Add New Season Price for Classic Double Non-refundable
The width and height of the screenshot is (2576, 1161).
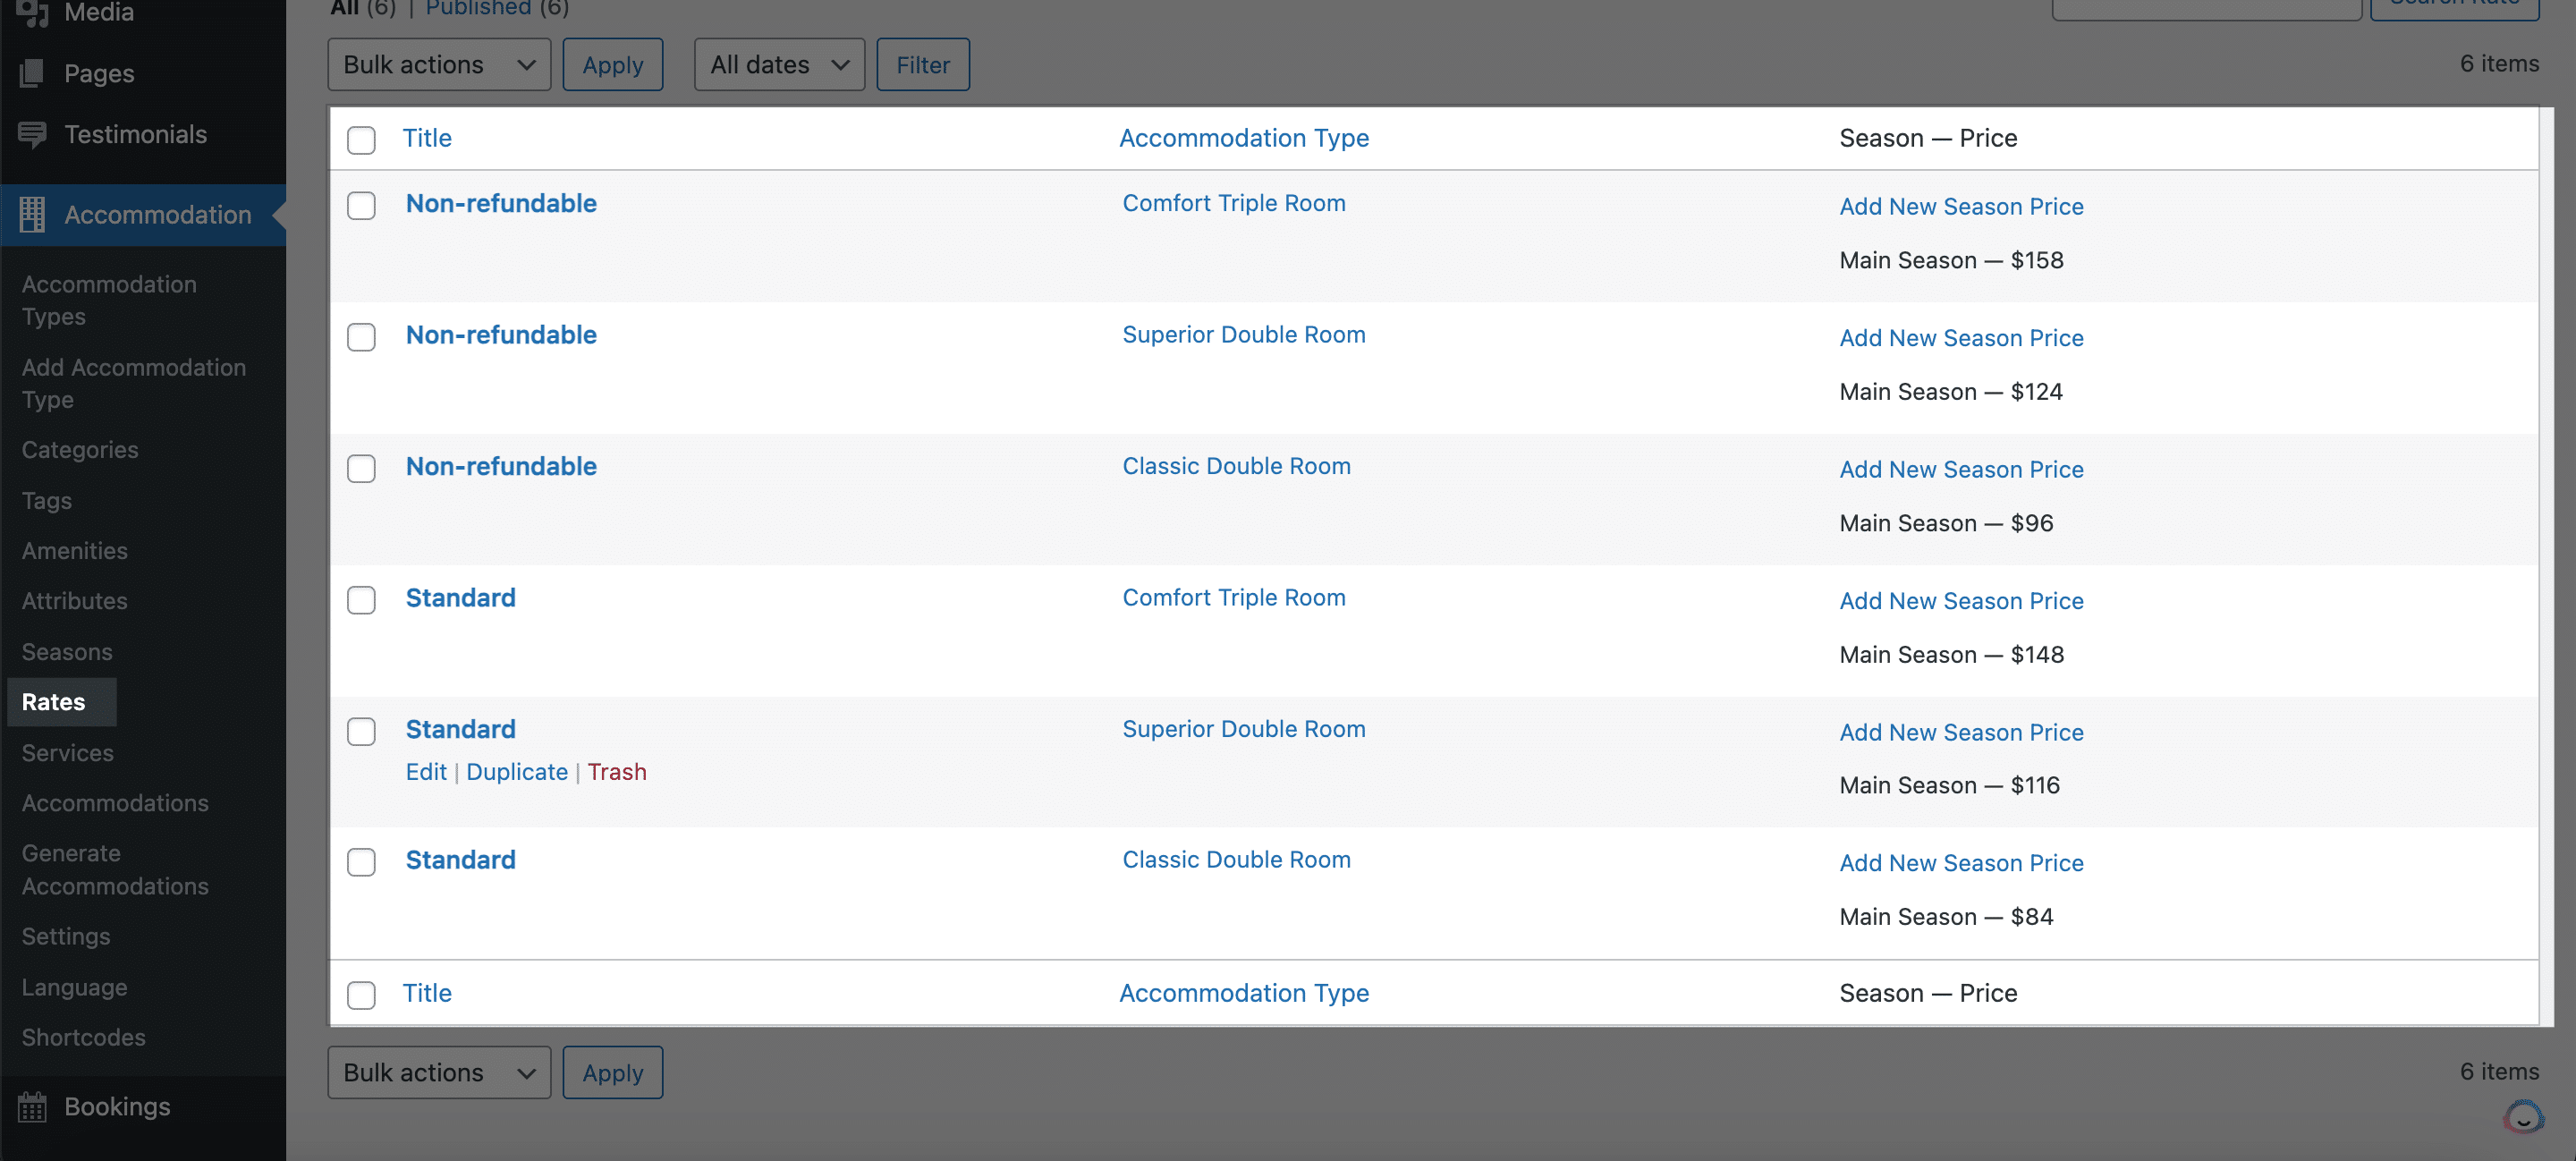click(1960, 469)
